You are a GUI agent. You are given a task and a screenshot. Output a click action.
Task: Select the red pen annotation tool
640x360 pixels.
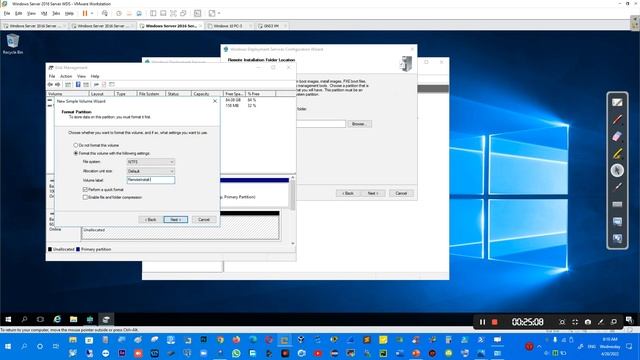pyautogui.click(x=617, y=120)
